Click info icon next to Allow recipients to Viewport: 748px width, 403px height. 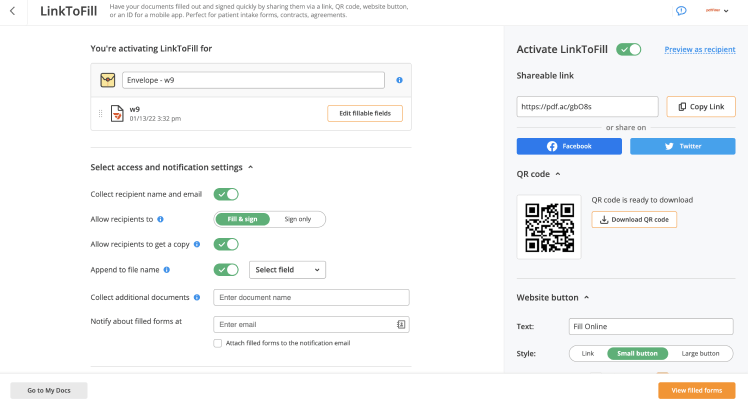point(161,218)
